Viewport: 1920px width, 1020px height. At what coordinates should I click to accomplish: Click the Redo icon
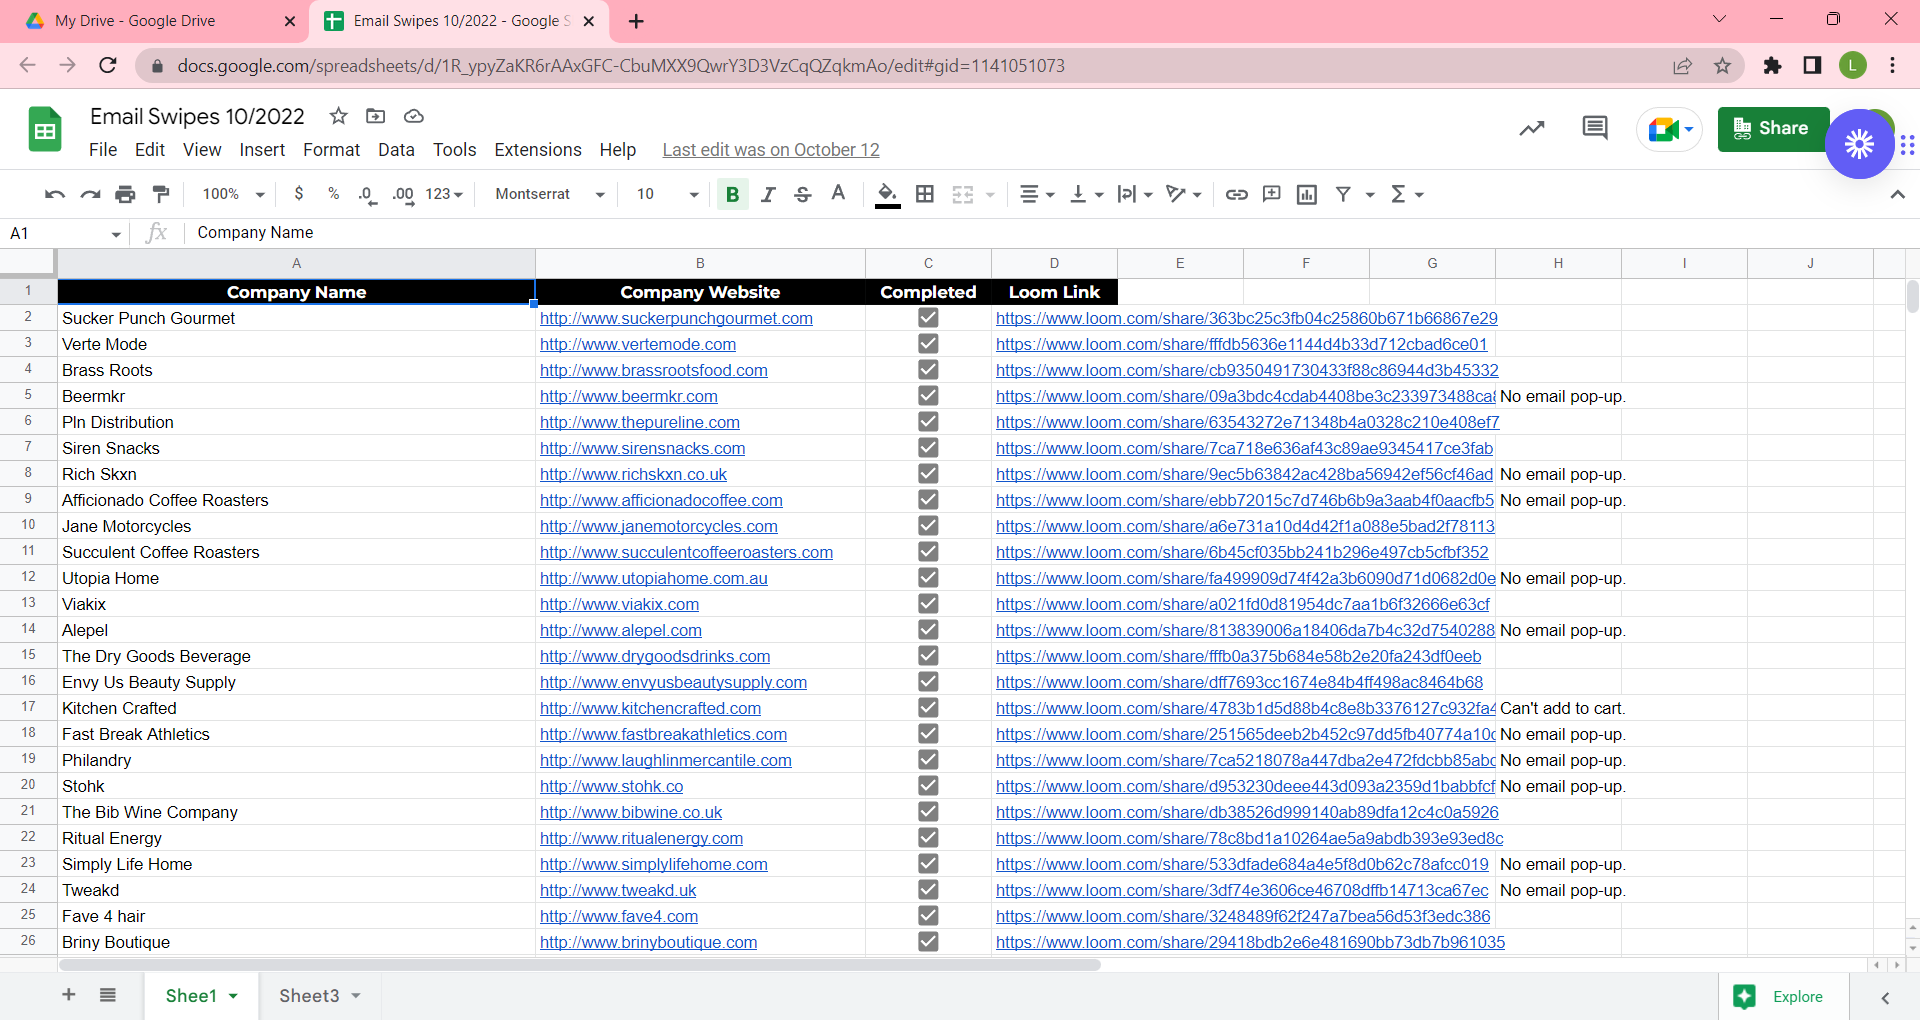click(x=90, y=194)
